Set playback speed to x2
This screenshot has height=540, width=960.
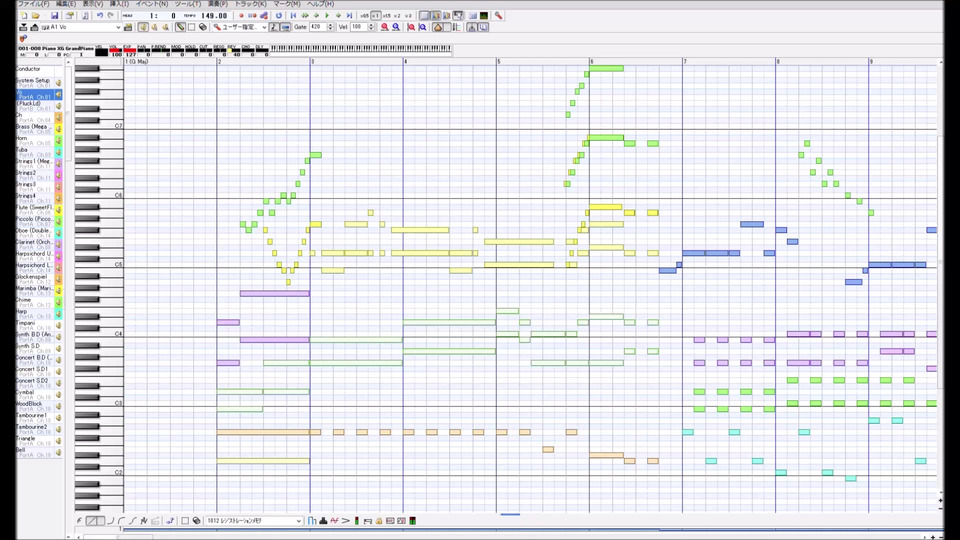point(397,15)
